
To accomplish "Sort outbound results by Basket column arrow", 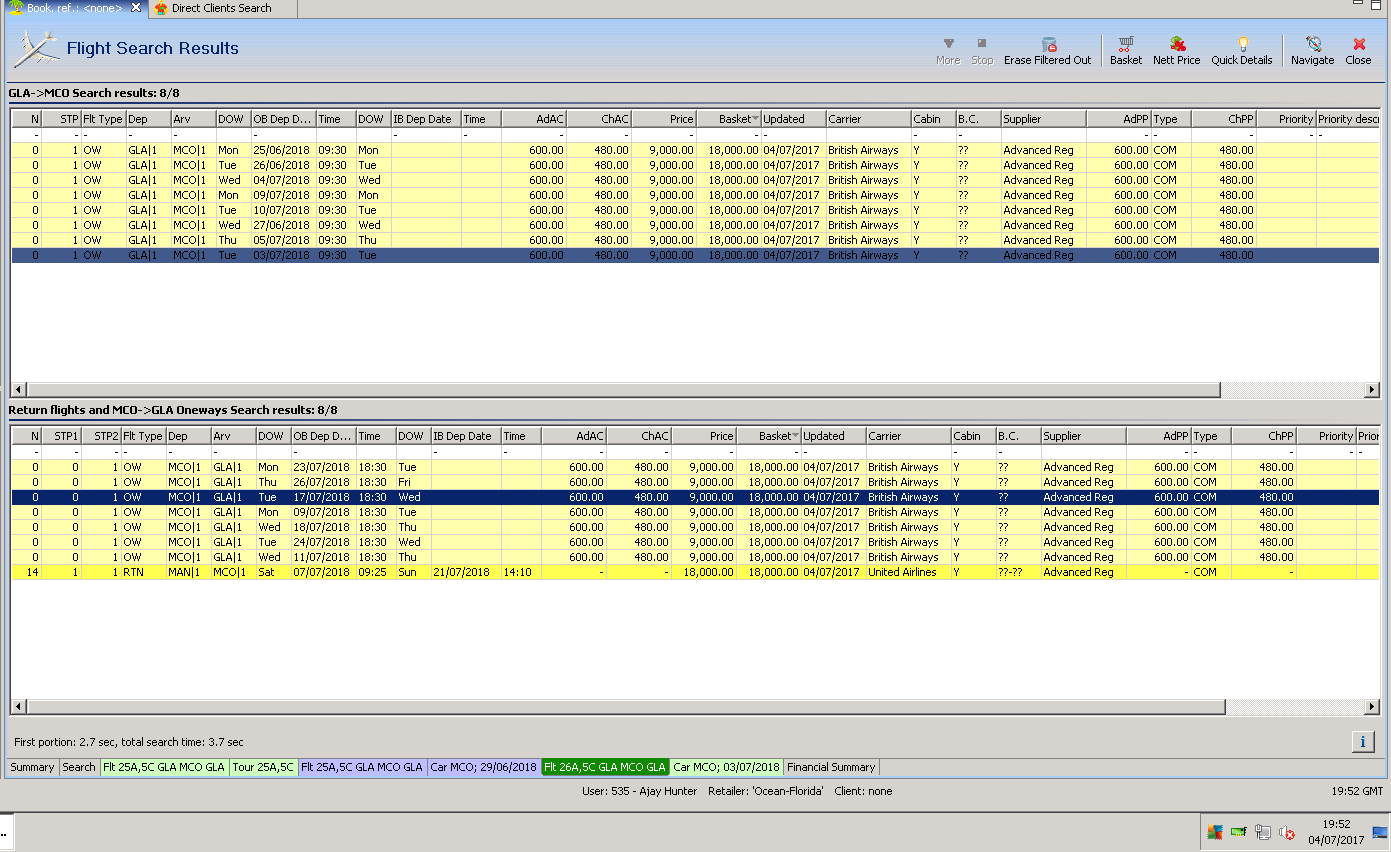I will pyautogui.click(x=755, y=119).
